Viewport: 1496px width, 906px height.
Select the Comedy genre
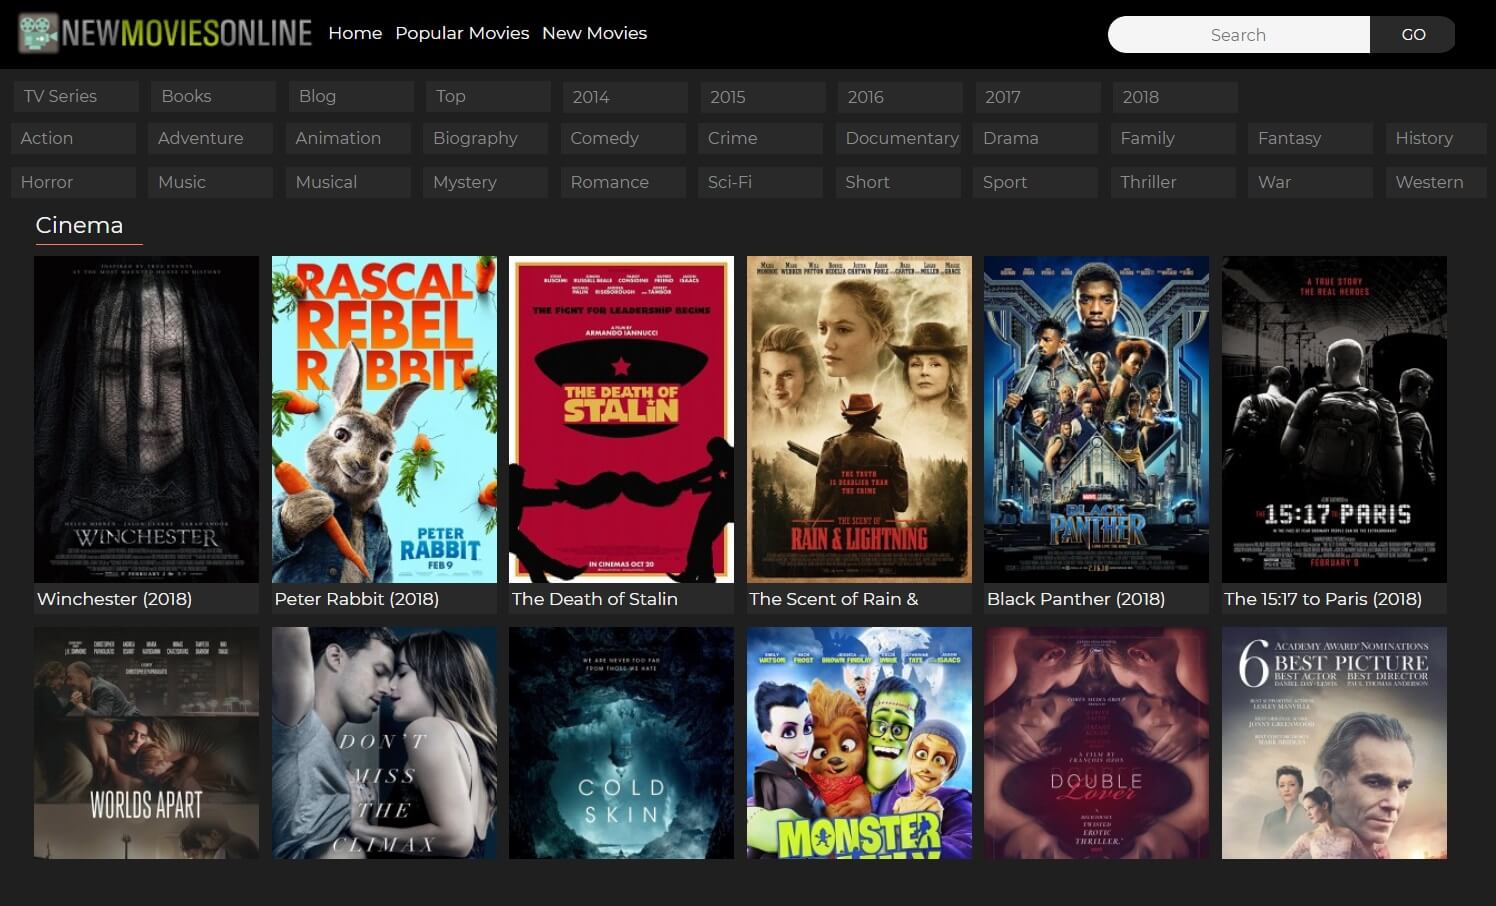coord(623,138)
